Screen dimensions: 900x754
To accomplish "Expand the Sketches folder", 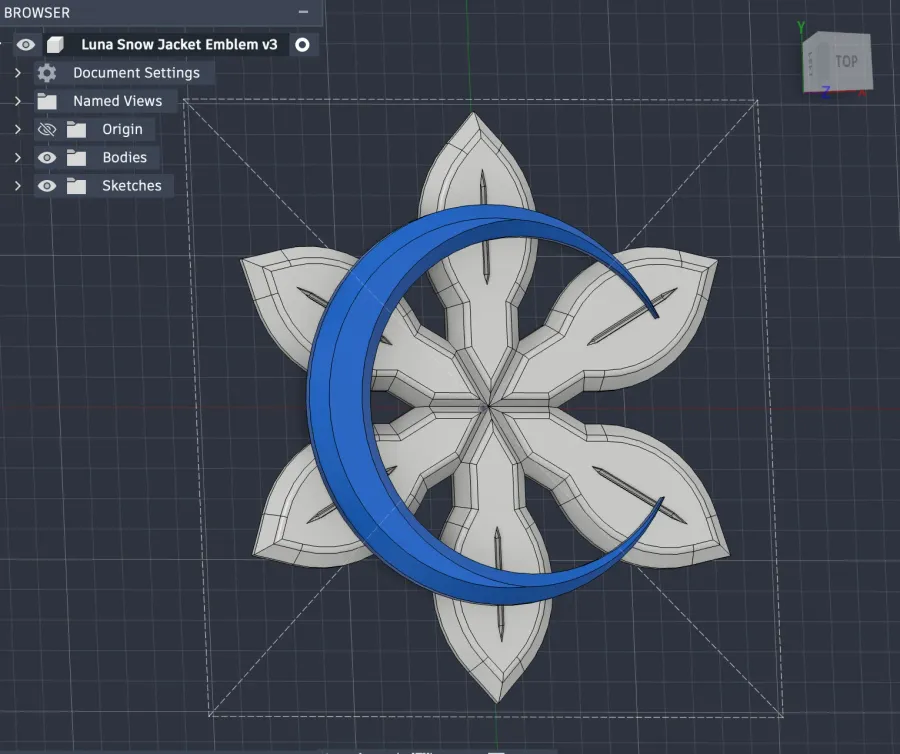I will [x=18, y=185].
